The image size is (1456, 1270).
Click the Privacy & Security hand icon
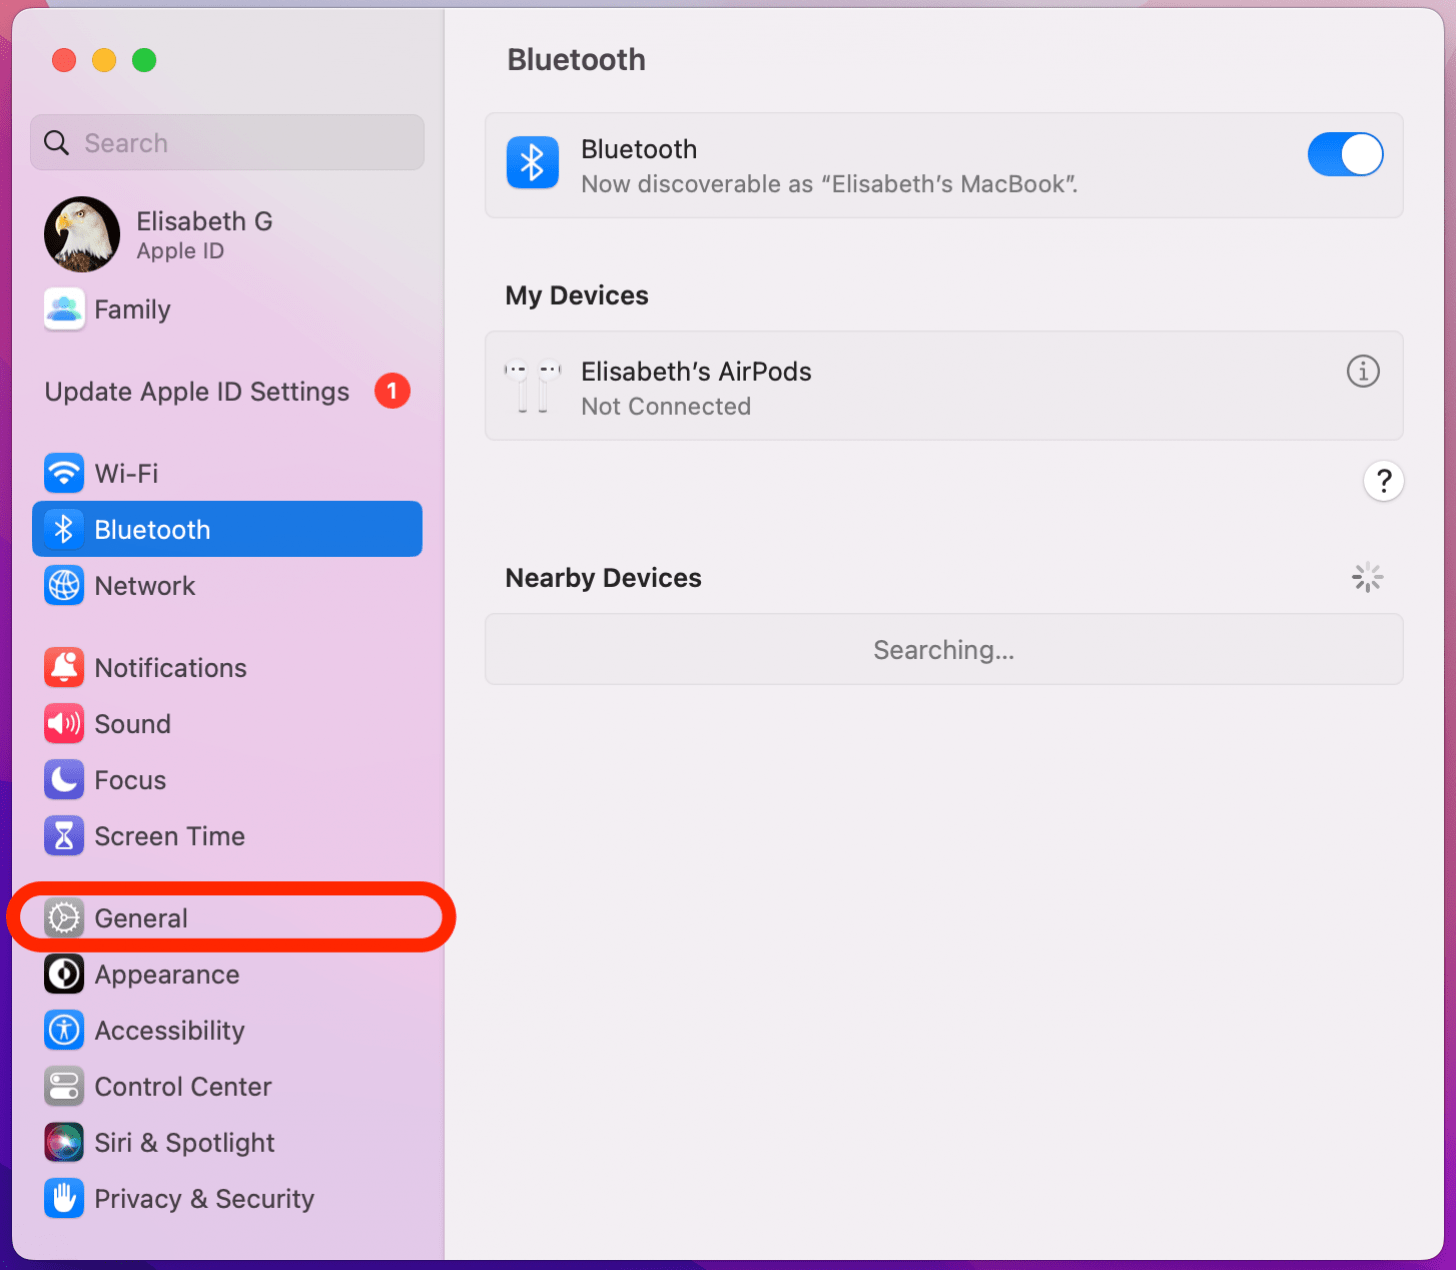(64, 1198)
